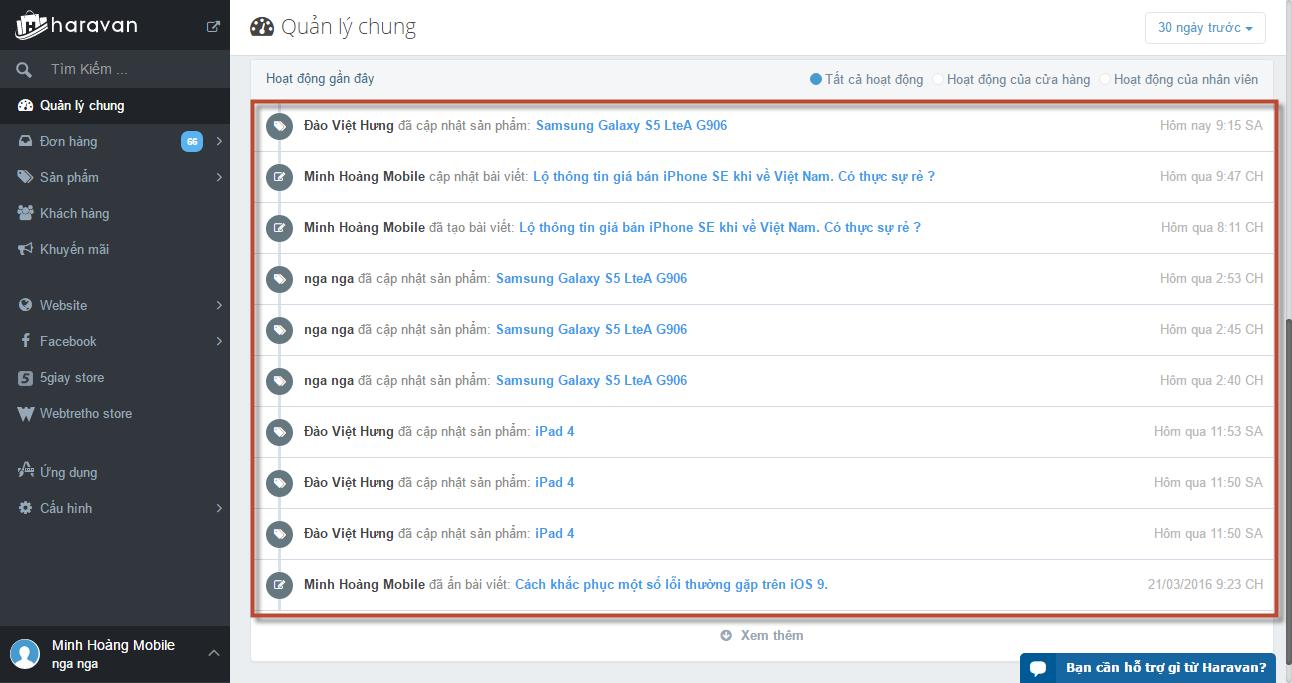Open article link updated Hôm qua 9:47 CH

[734, 177]
